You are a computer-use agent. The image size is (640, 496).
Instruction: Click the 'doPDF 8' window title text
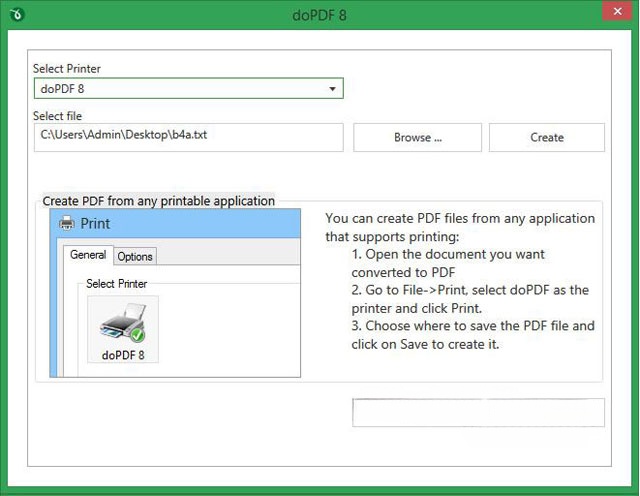coord(320,16)
